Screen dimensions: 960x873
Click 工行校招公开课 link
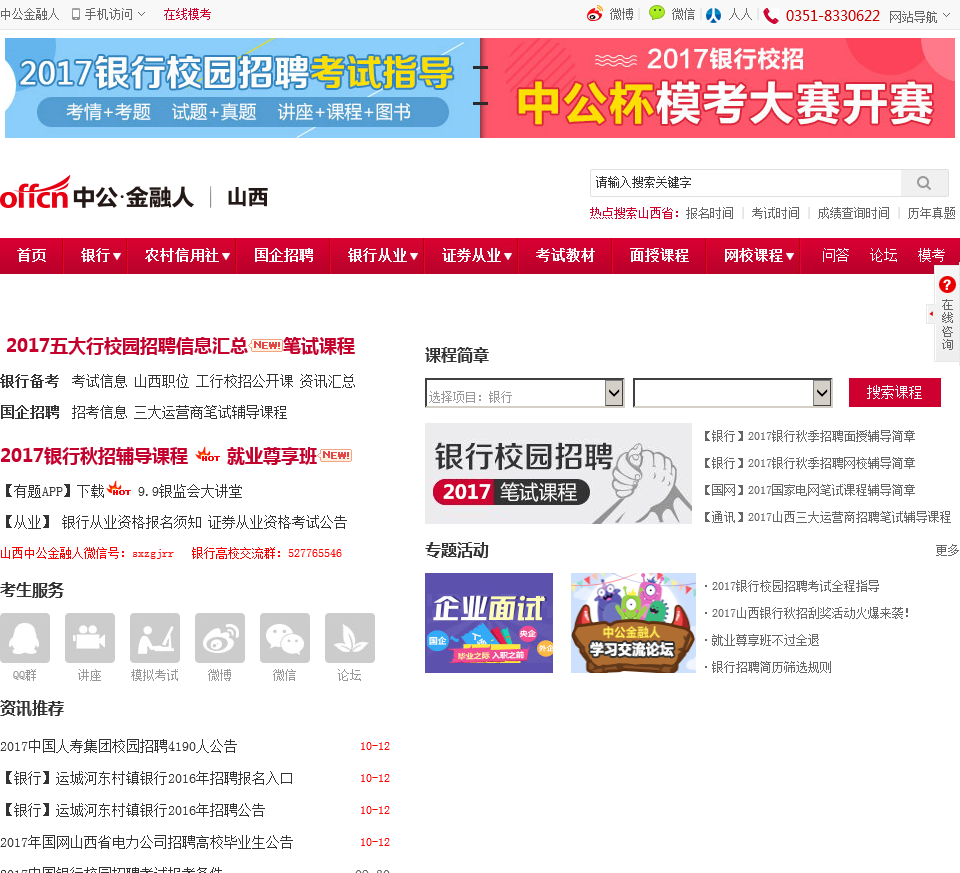[x=244, y=381]
